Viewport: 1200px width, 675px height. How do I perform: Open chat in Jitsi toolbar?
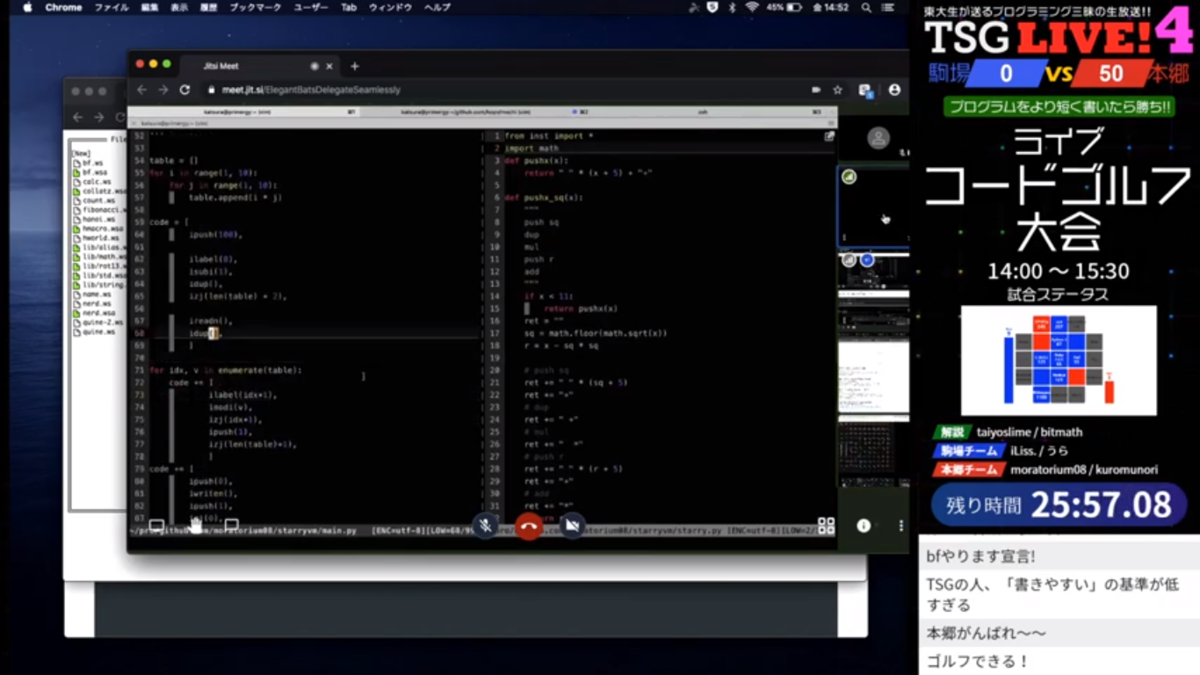(231, 525)
